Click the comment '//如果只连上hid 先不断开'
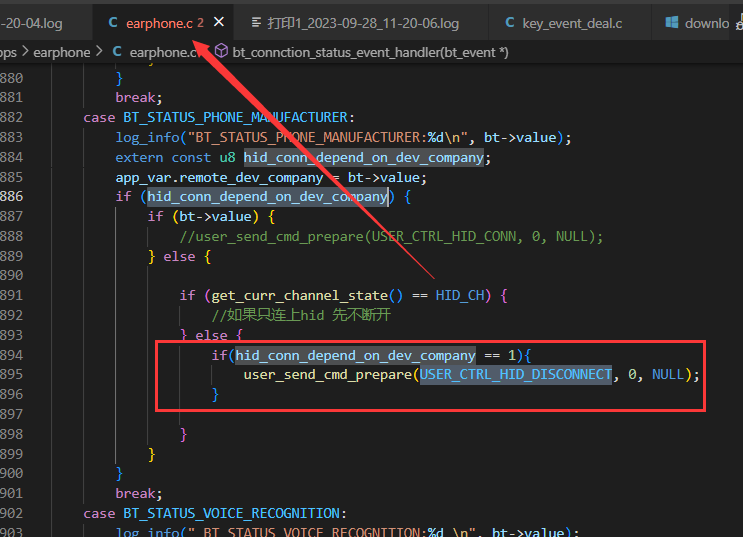Image resolution: width=743 pixels, height=537 pixels. click(x=301, y=315)
